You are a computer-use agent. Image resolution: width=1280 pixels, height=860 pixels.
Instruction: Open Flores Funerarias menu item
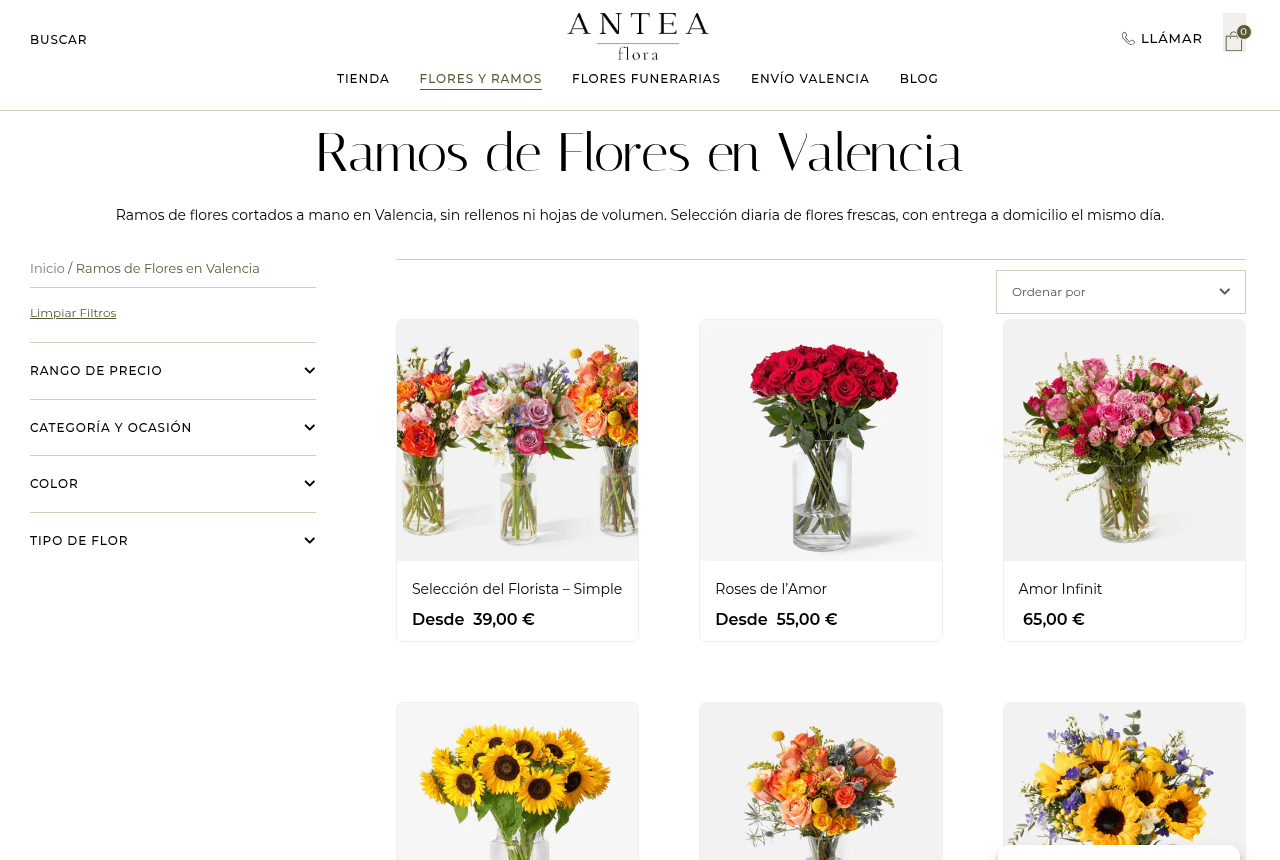[646, 79]
